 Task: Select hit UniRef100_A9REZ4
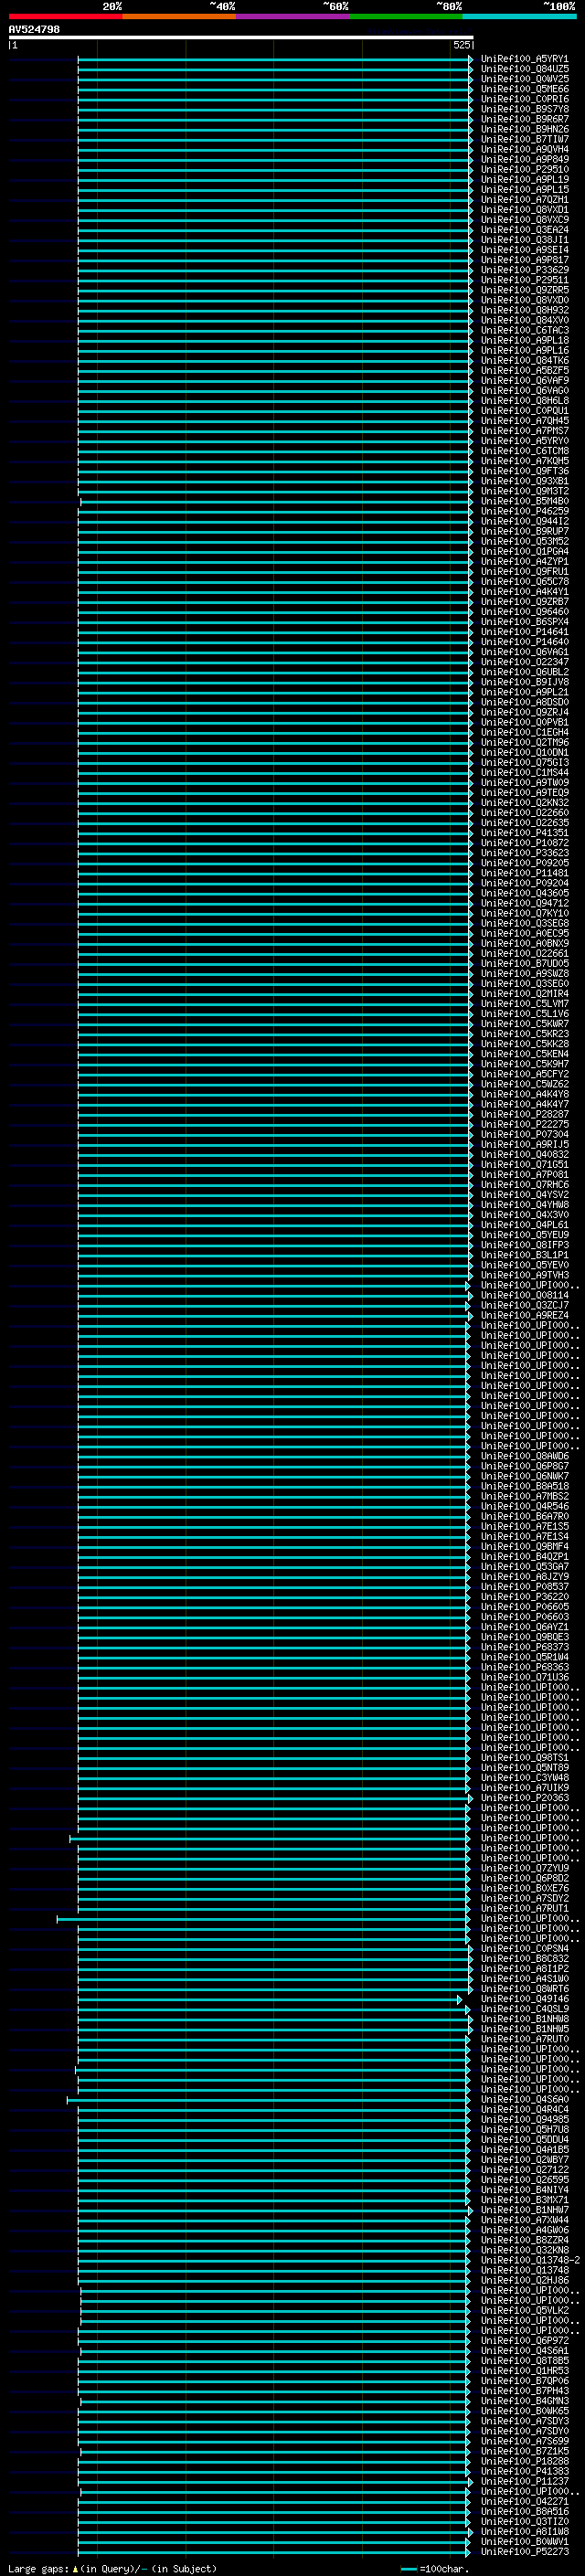pos(524,1315)
